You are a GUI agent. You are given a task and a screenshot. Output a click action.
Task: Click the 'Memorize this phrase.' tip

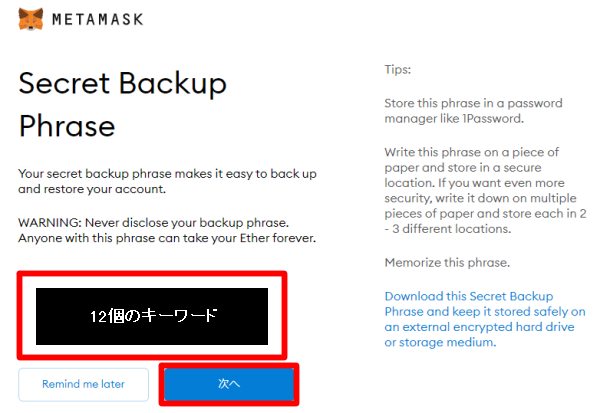[x=447, y=263]
